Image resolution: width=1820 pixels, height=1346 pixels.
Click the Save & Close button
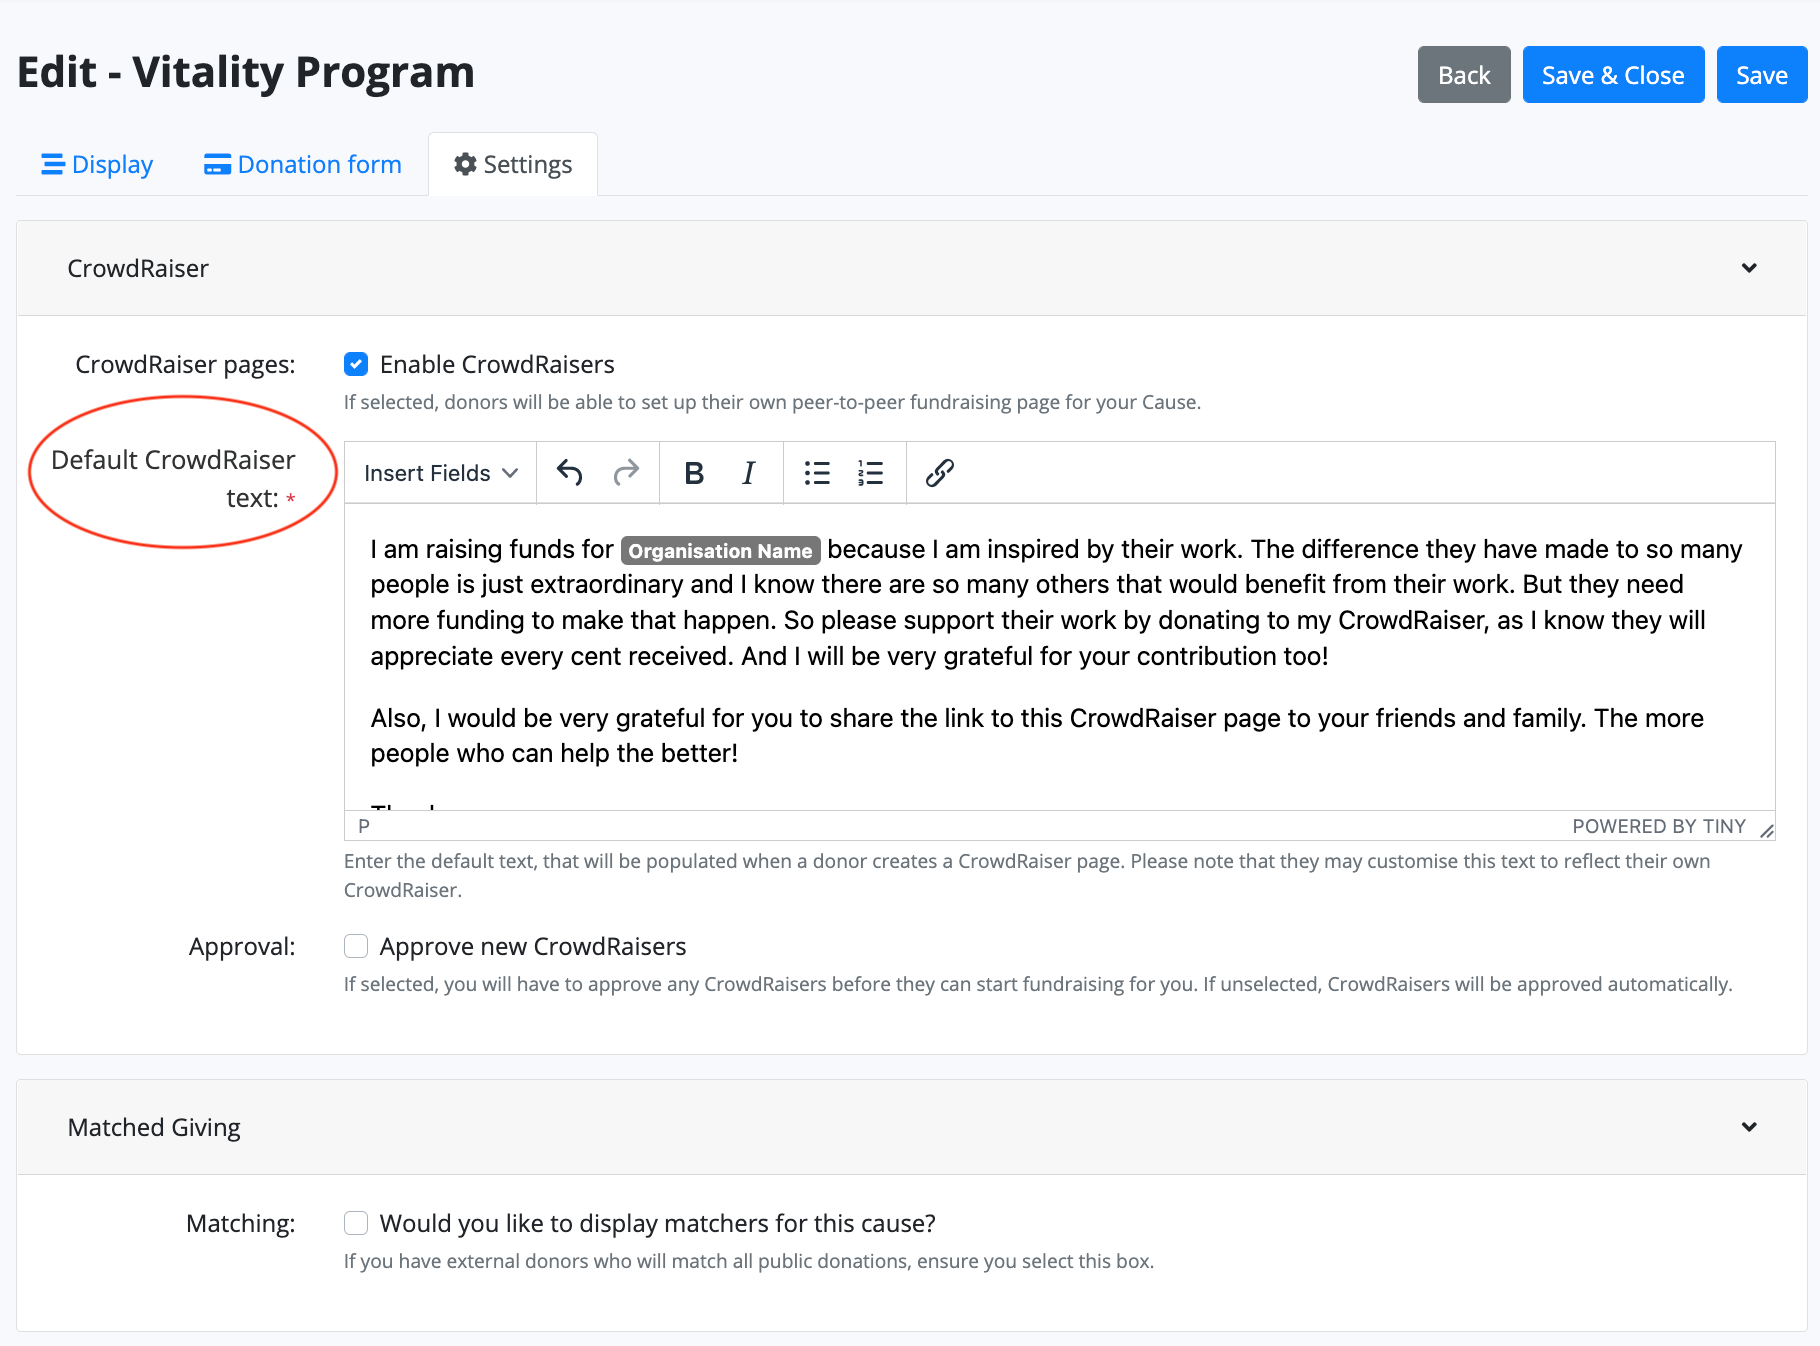click(1612, 75)
